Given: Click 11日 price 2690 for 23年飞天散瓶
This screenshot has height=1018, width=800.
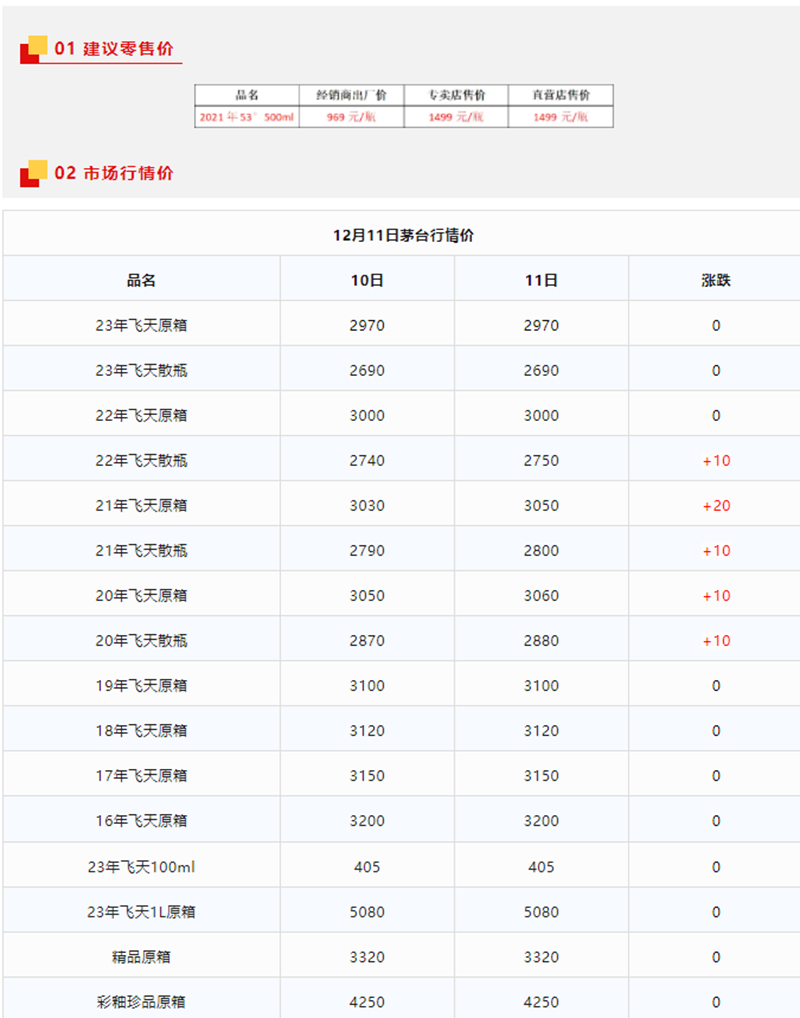Looking at the screenshot, I should [x=542, y=371].
